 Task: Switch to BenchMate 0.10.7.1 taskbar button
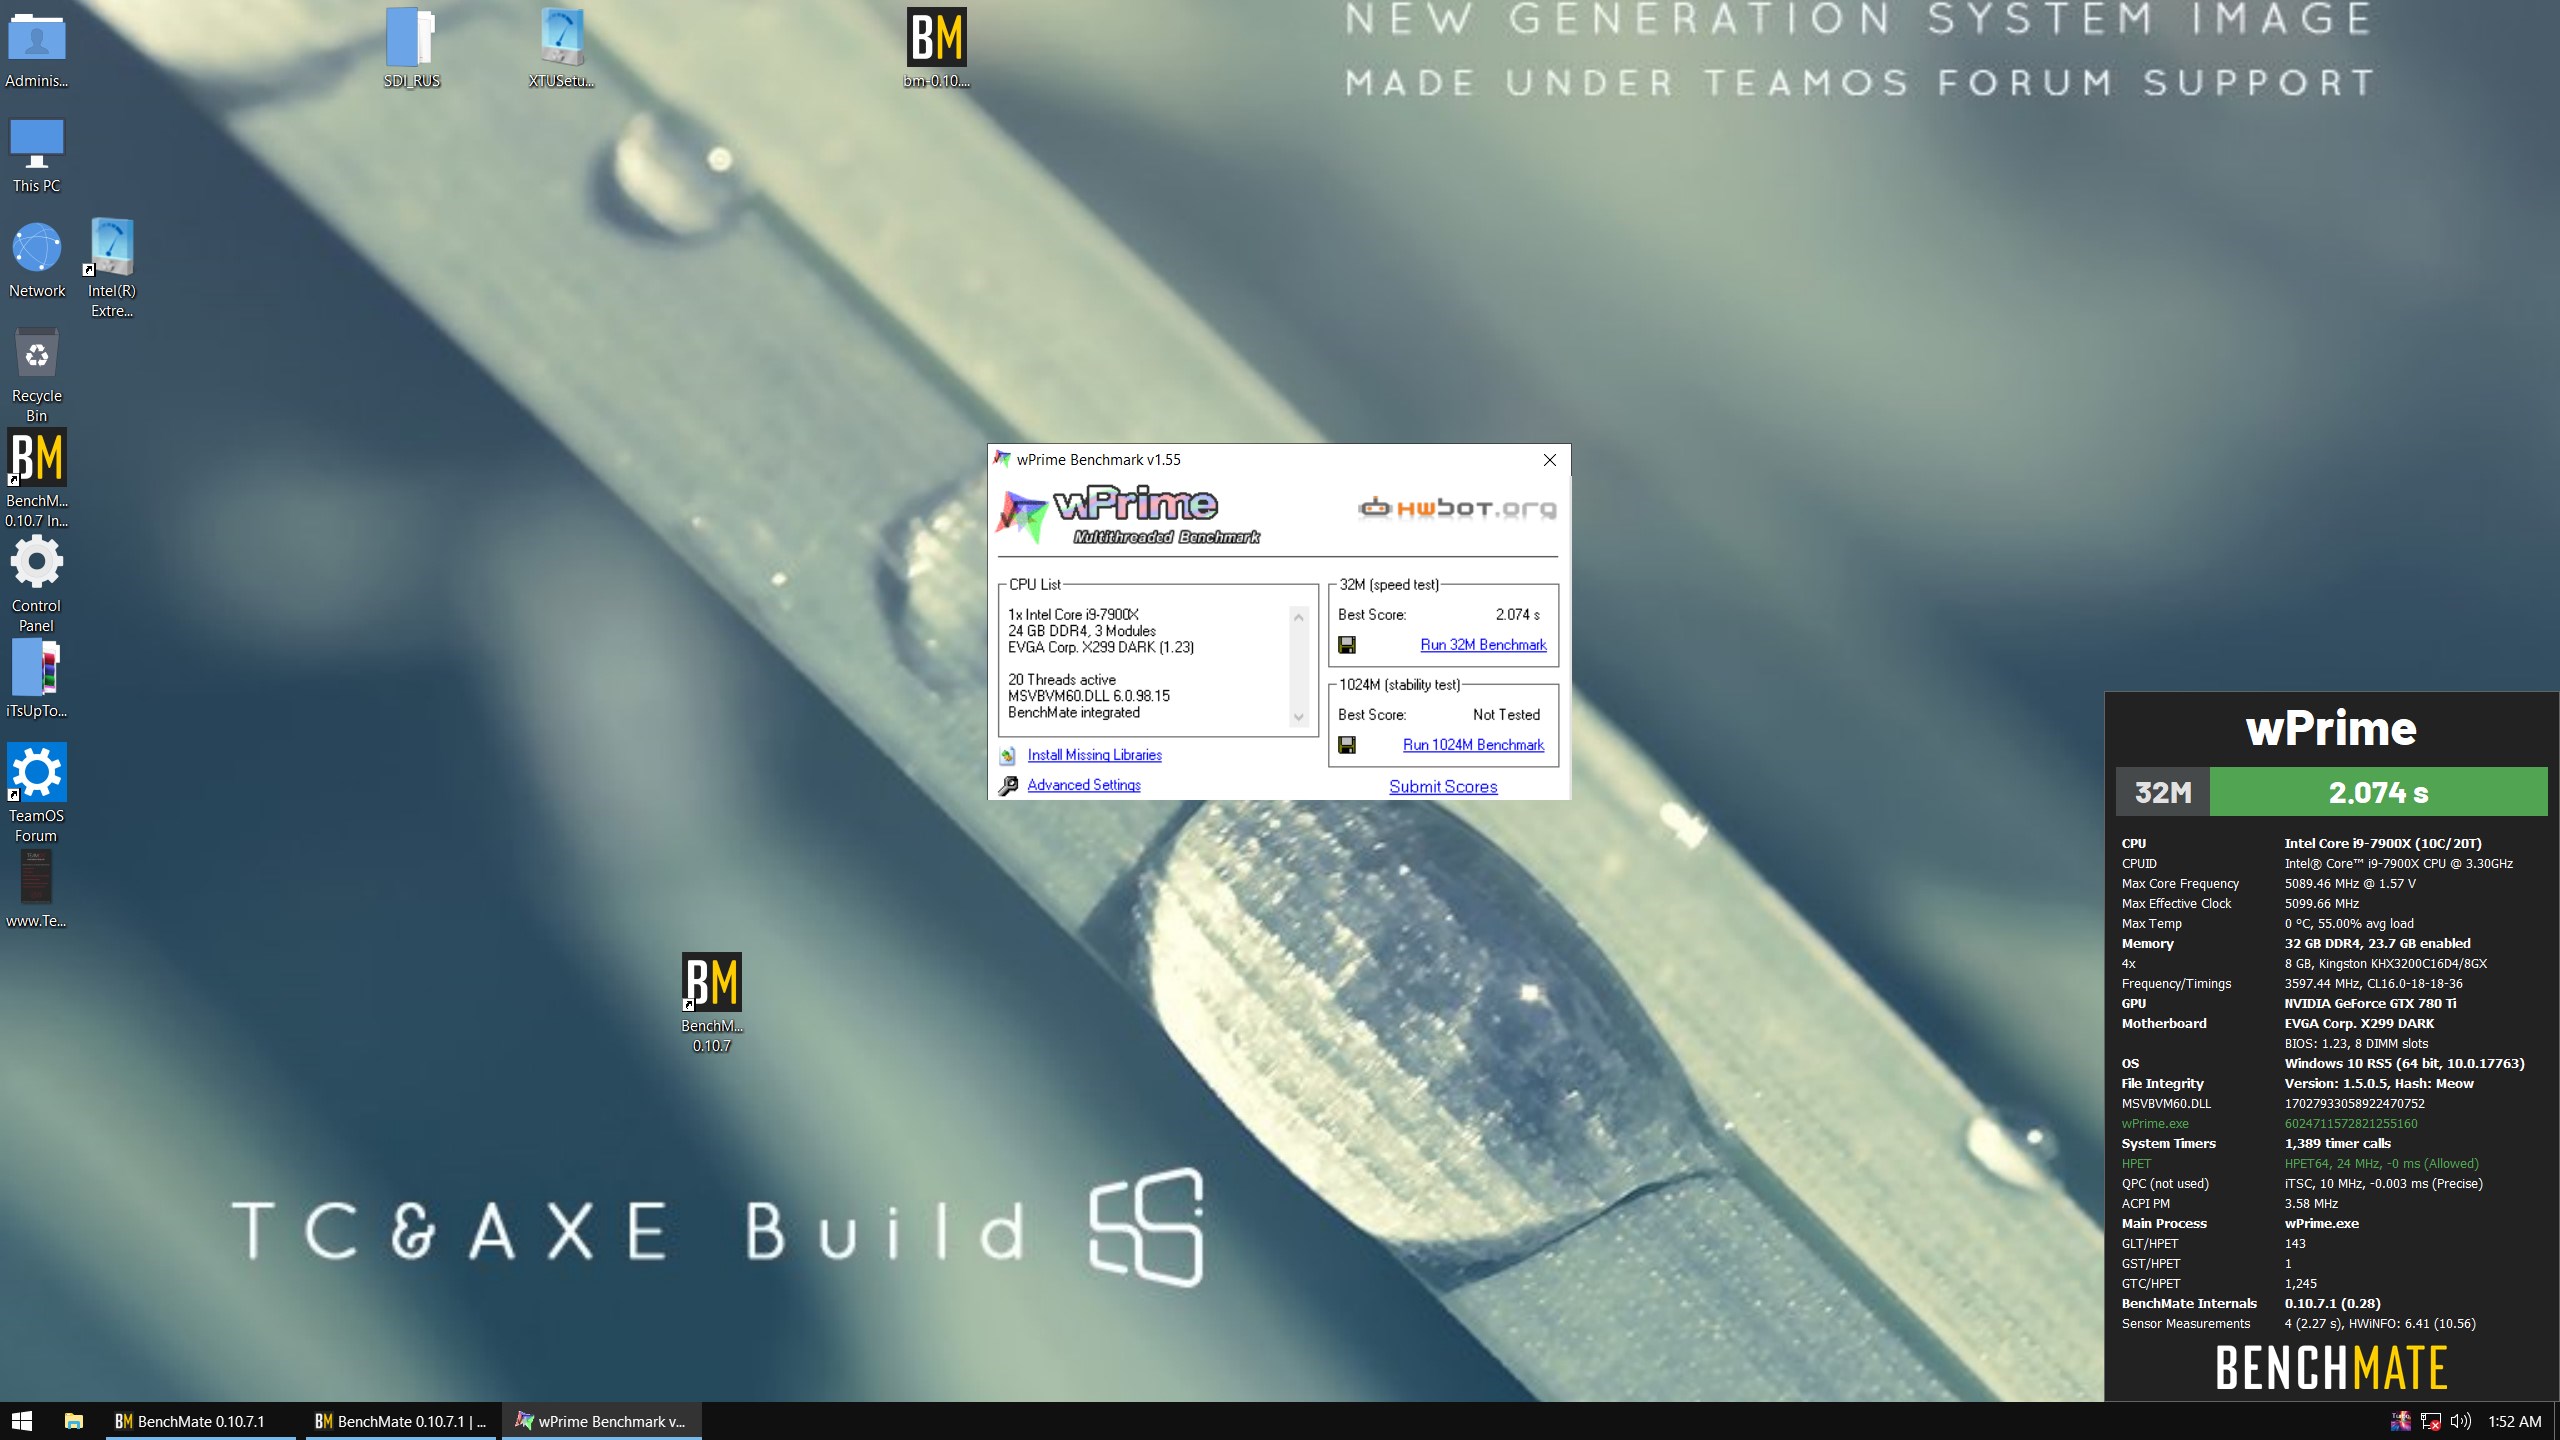(x=201, y=1421)
